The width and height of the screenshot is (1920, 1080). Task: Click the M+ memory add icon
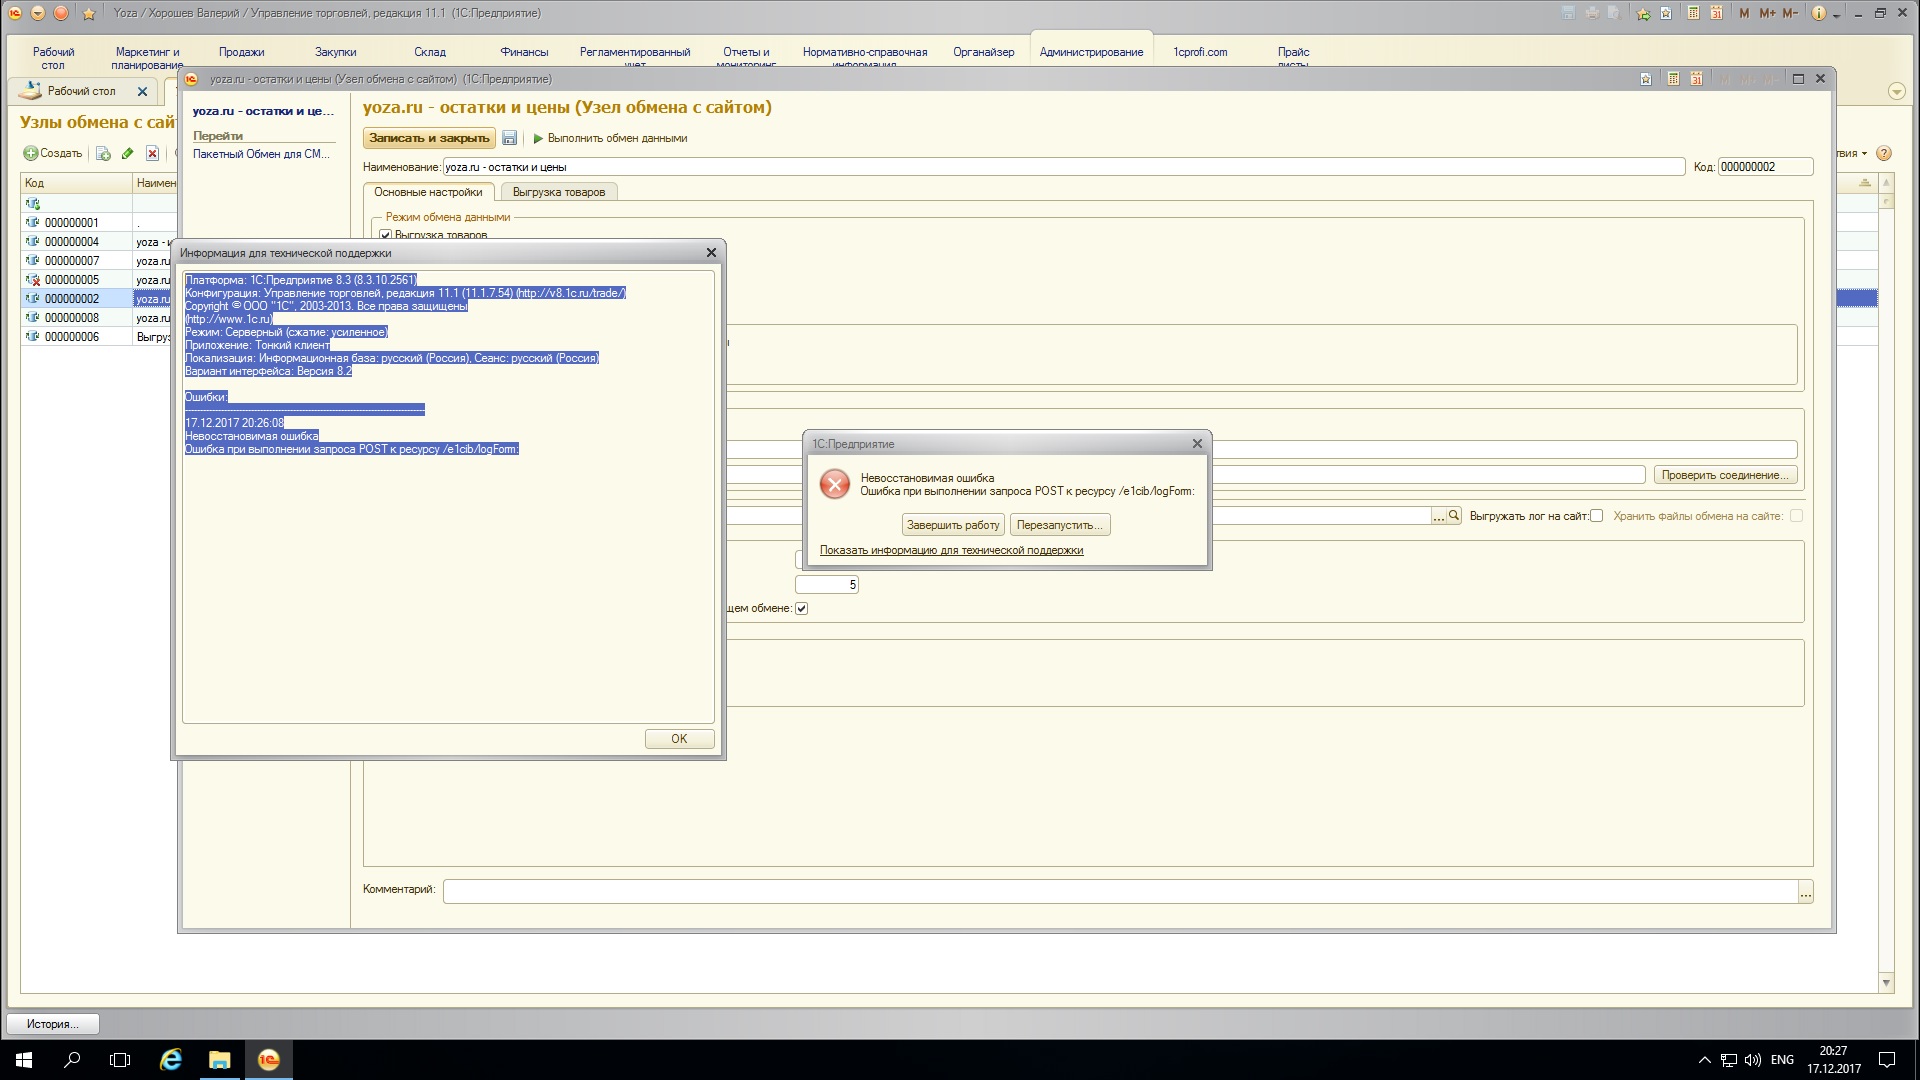pos(1767,13)
